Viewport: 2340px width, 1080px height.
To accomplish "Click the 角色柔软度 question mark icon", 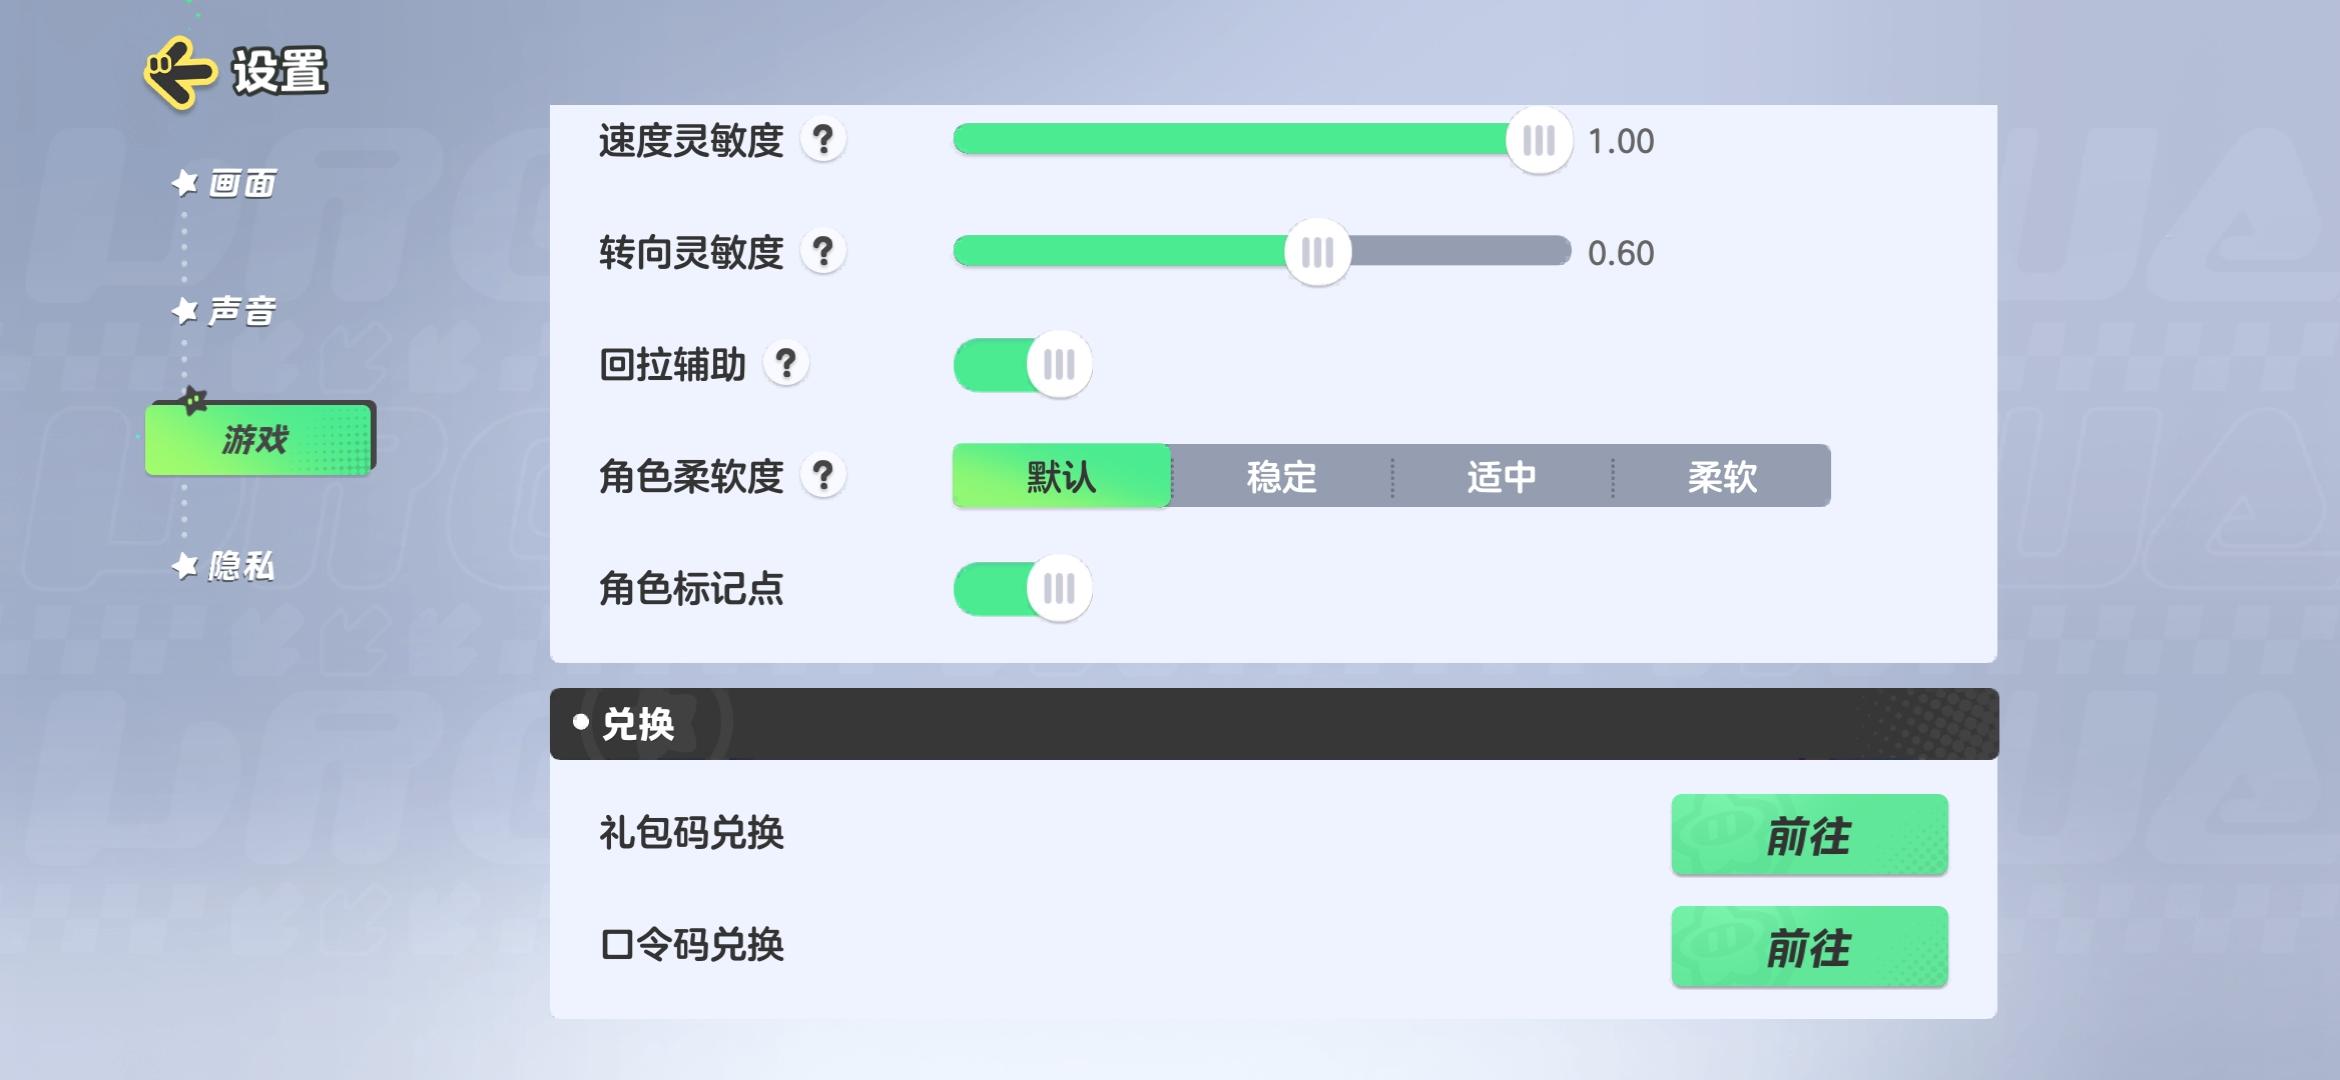I will [823, 476].
